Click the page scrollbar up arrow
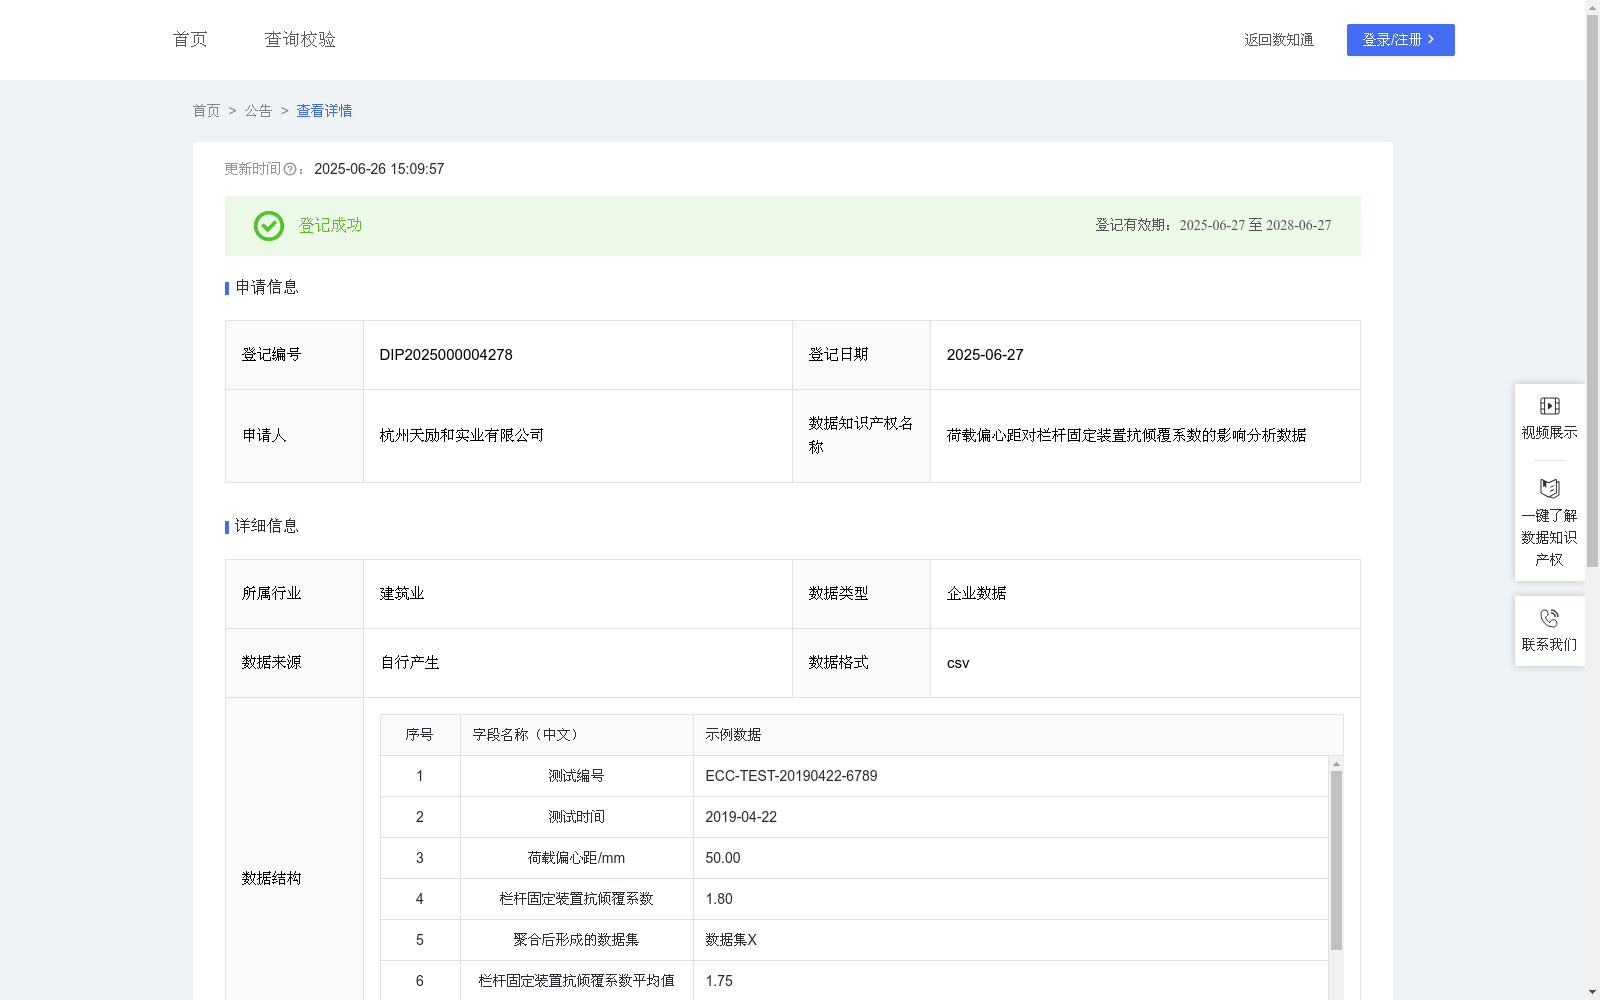This screenshot has width=1600, height=1000. click(x=1592, y=7)
